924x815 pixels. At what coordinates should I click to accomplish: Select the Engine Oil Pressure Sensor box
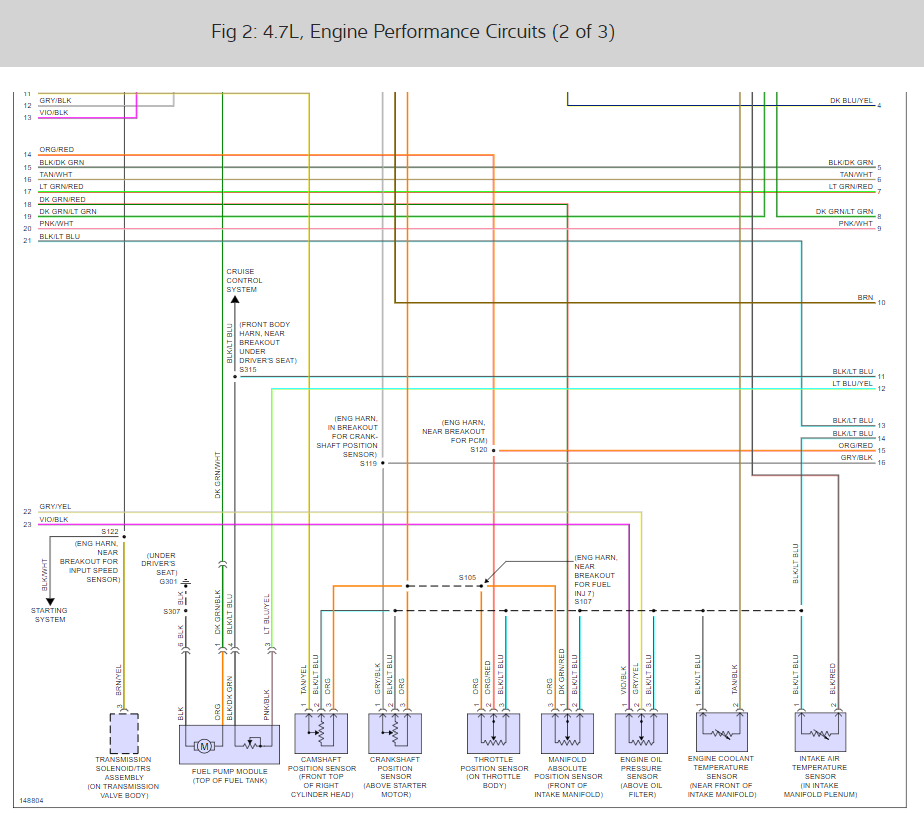(x=641, y=733)
